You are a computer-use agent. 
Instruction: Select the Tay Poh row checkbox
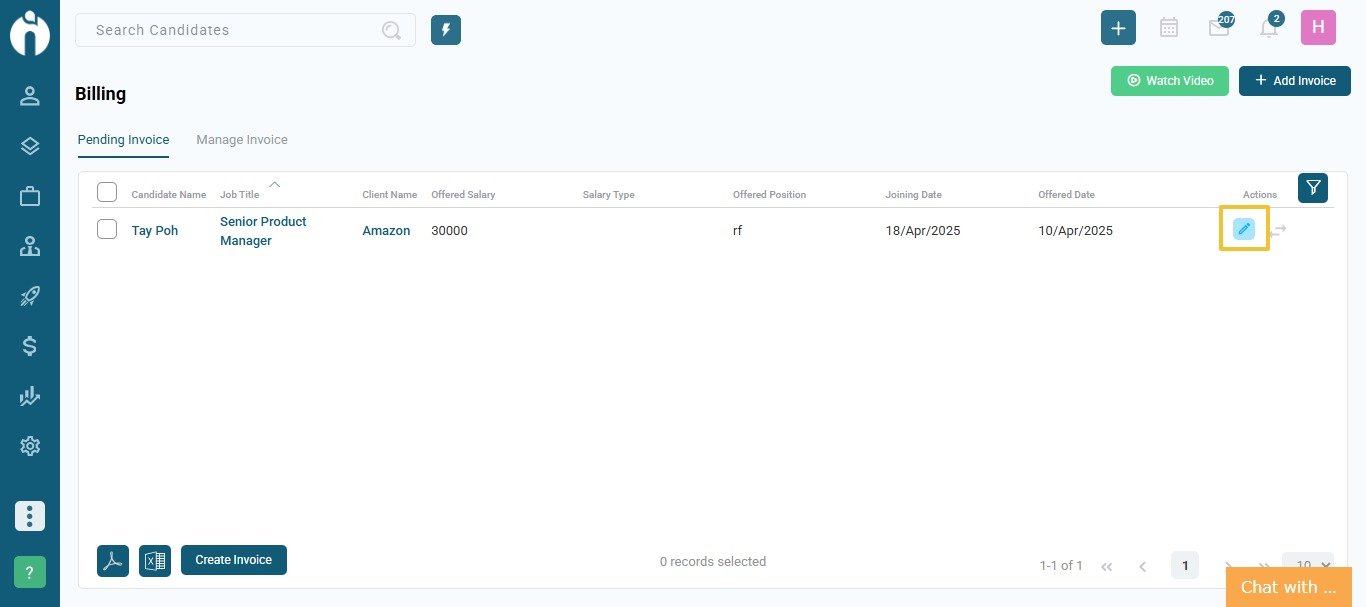(107, 229)
